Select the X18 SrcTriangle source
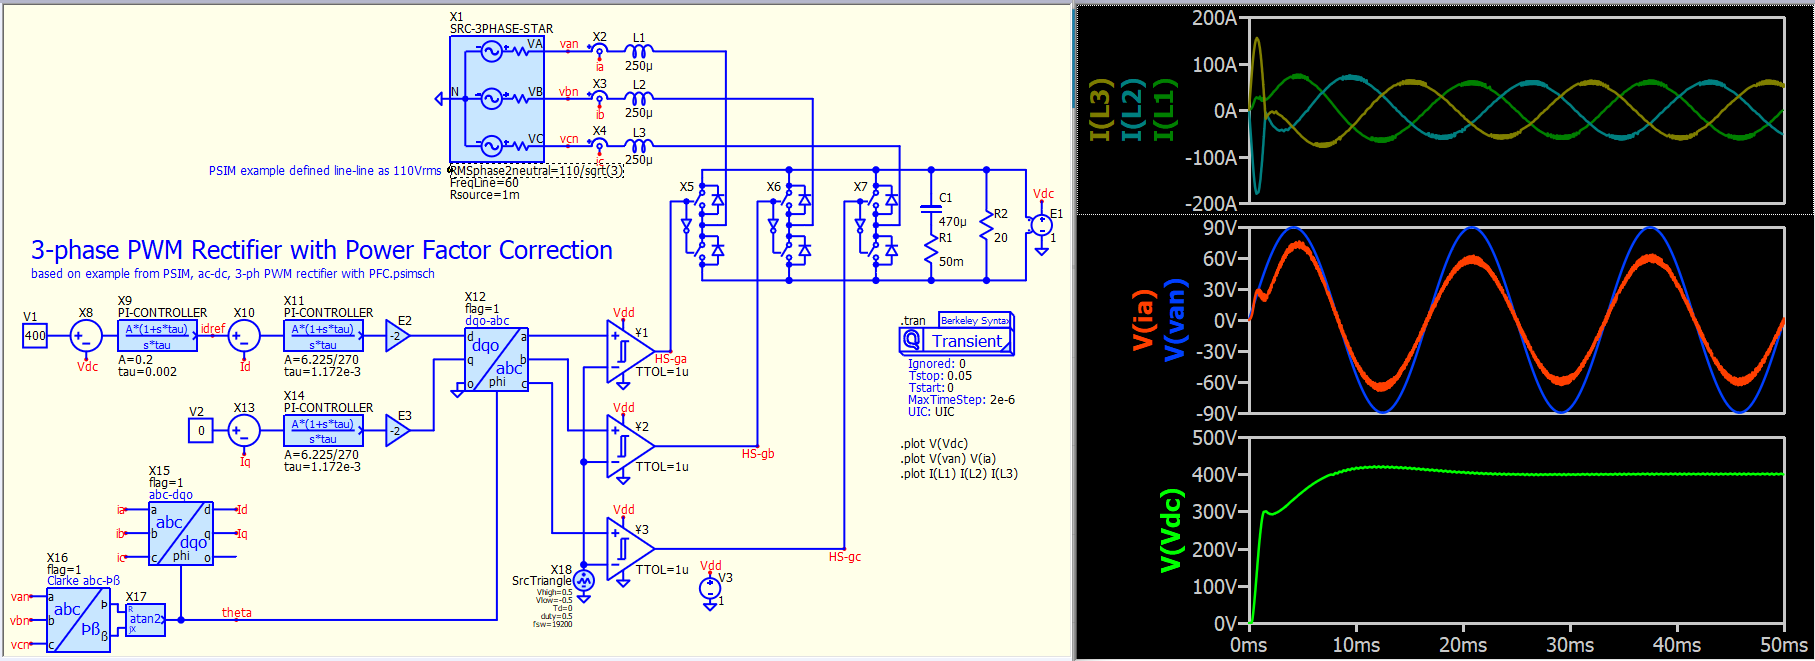Screen dimensions: 1815x661 (x=584, y=581)
